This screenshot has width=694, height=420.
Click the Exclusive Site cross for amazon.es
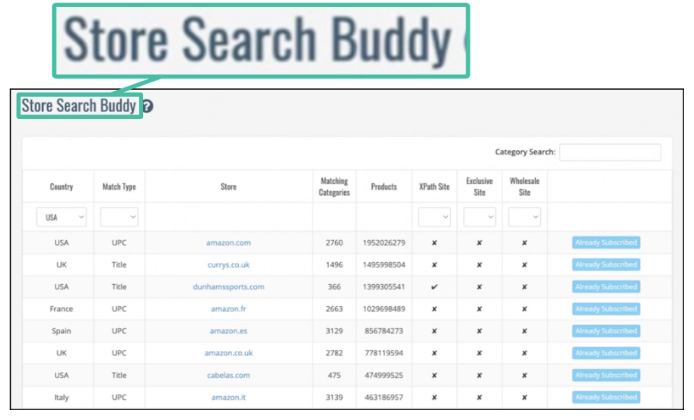[x=479, y=331]
